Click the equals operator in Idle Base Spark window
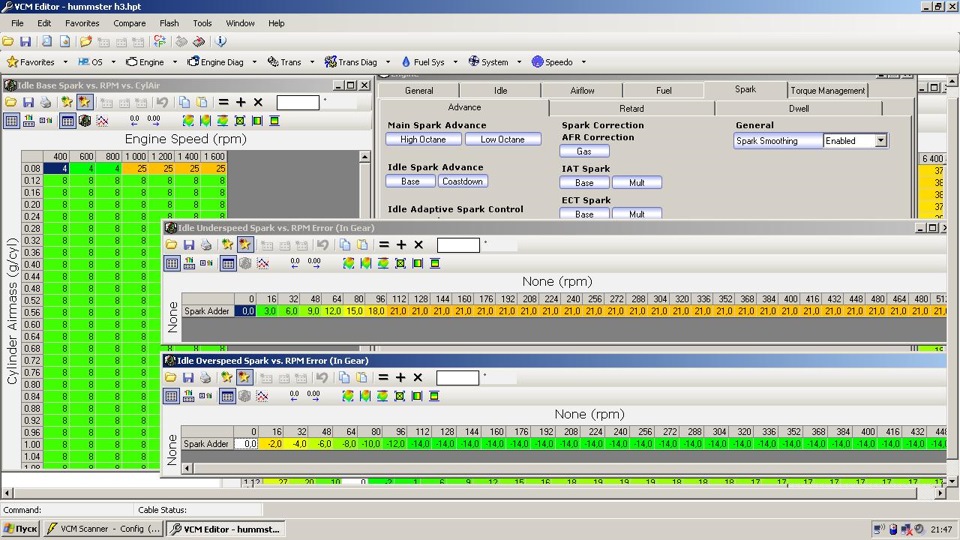960x540 pixels. click(223, 102)
